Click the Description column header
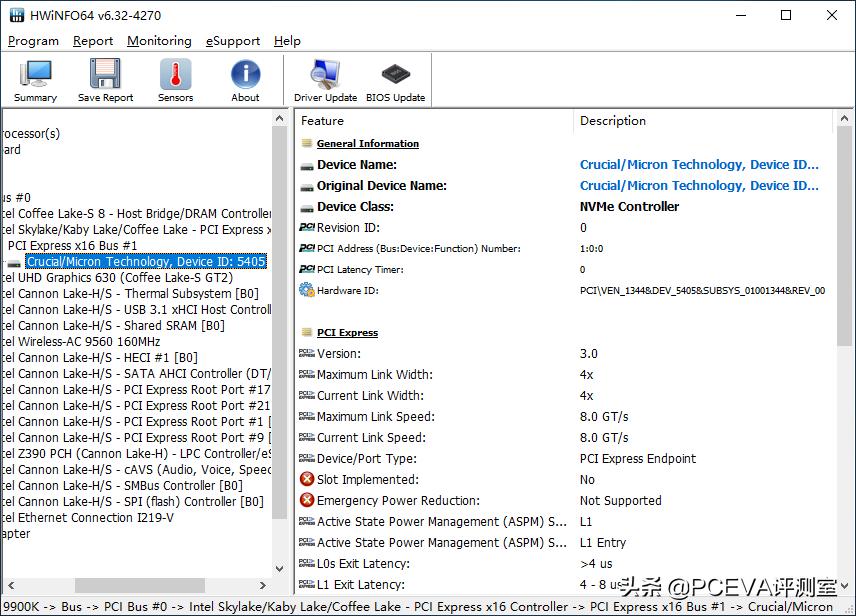Viewport: 856px width, 616px height. click(x=613, y=121)
